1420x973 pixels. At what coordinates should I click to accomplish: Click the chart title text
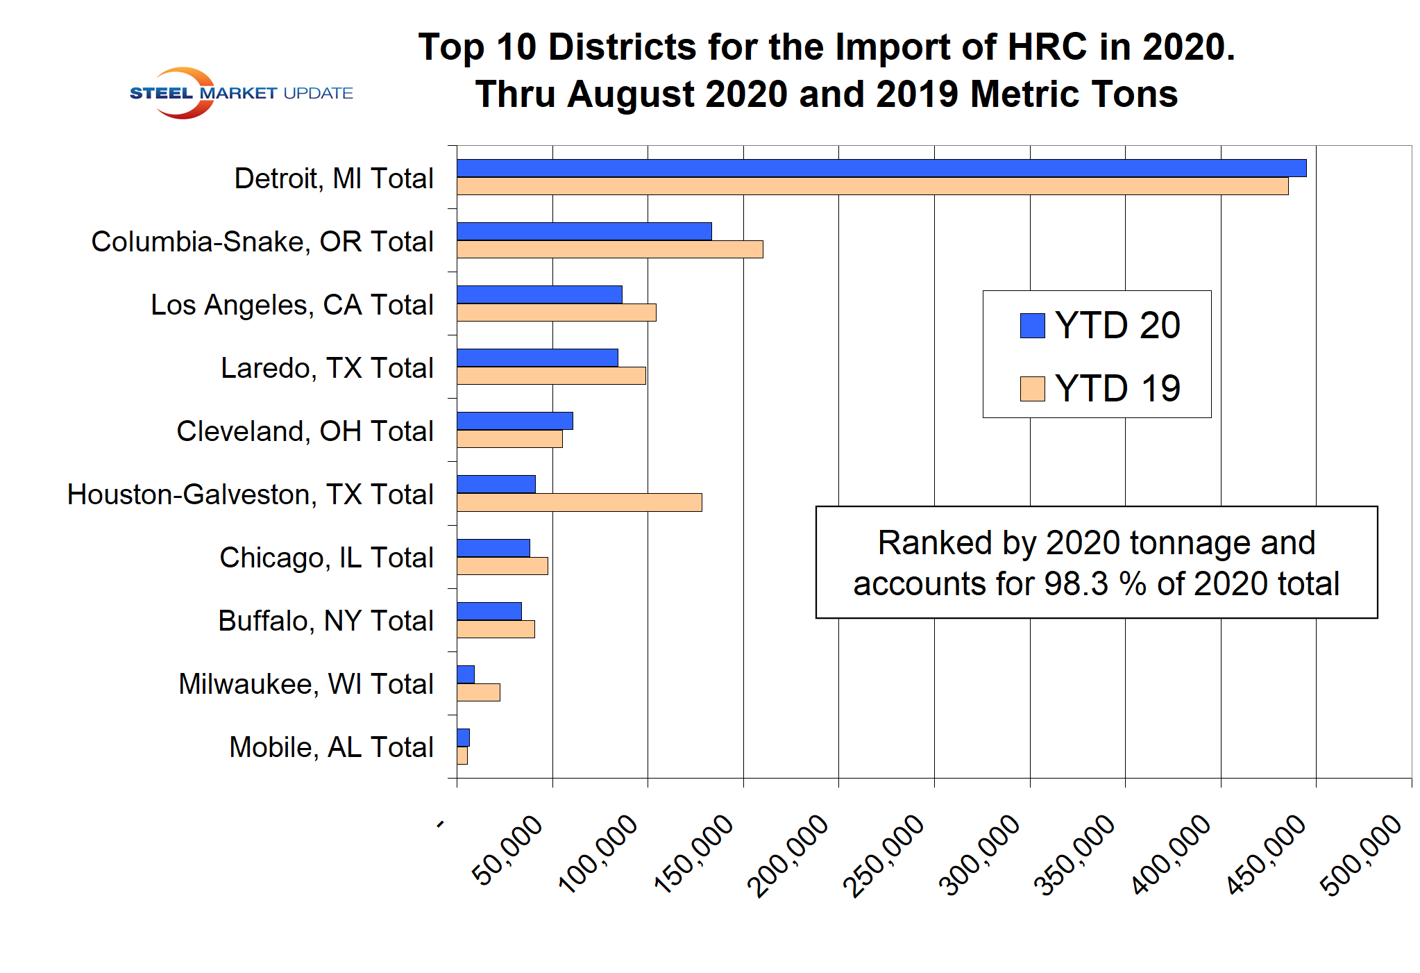point(826,70)
